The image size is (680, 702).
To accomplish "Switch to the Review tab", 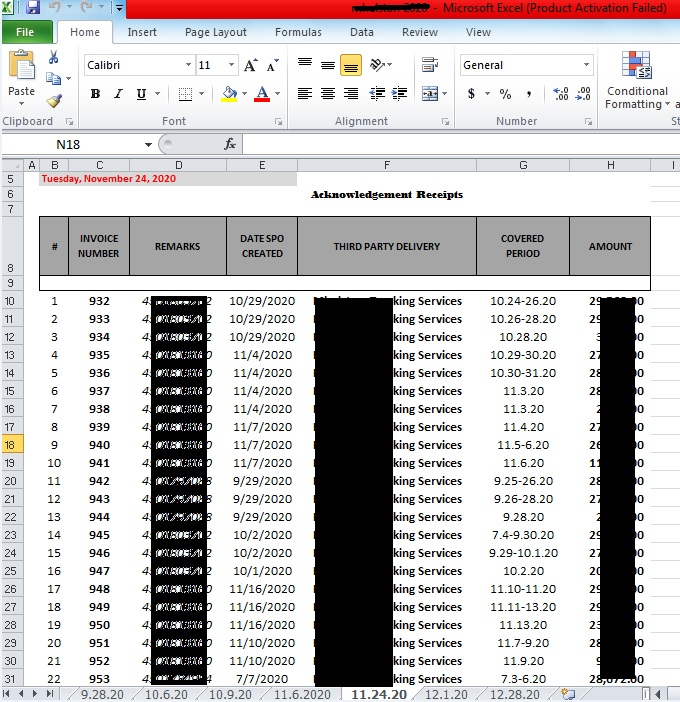I will coord(420,32).
